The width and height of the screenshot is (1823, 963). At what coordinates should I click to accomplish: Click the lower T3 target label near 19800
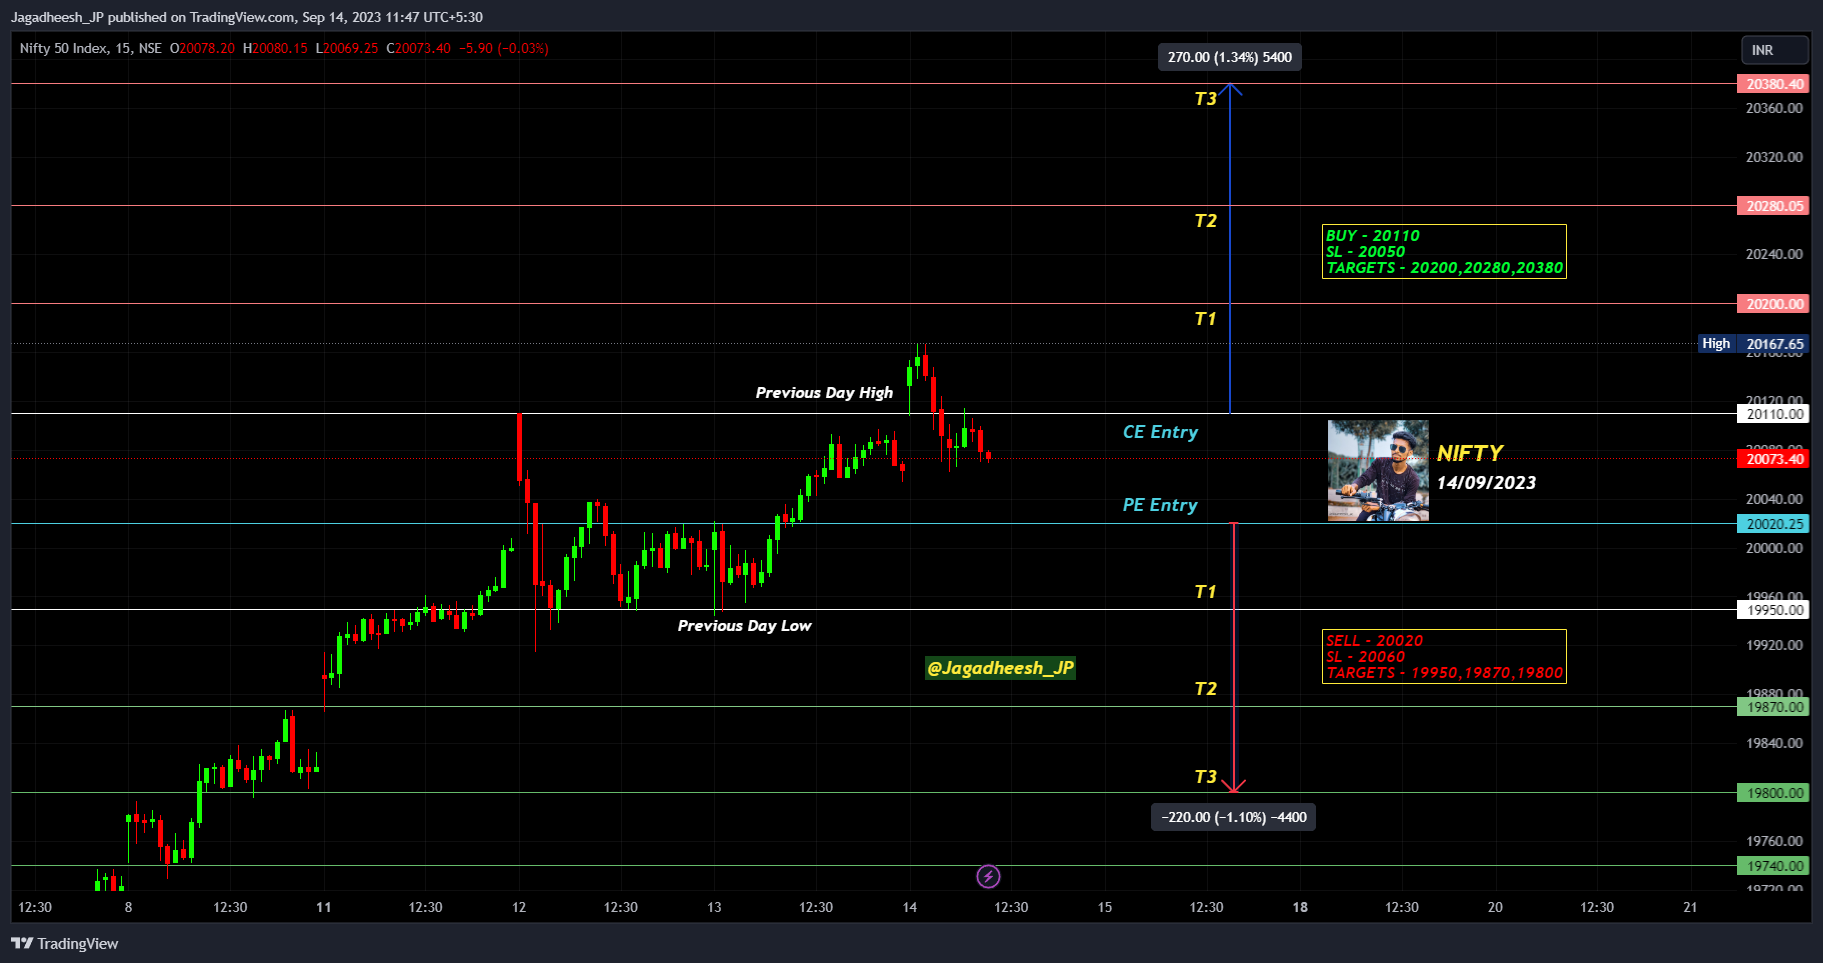pyautogui.click(x=1206, y=777)
